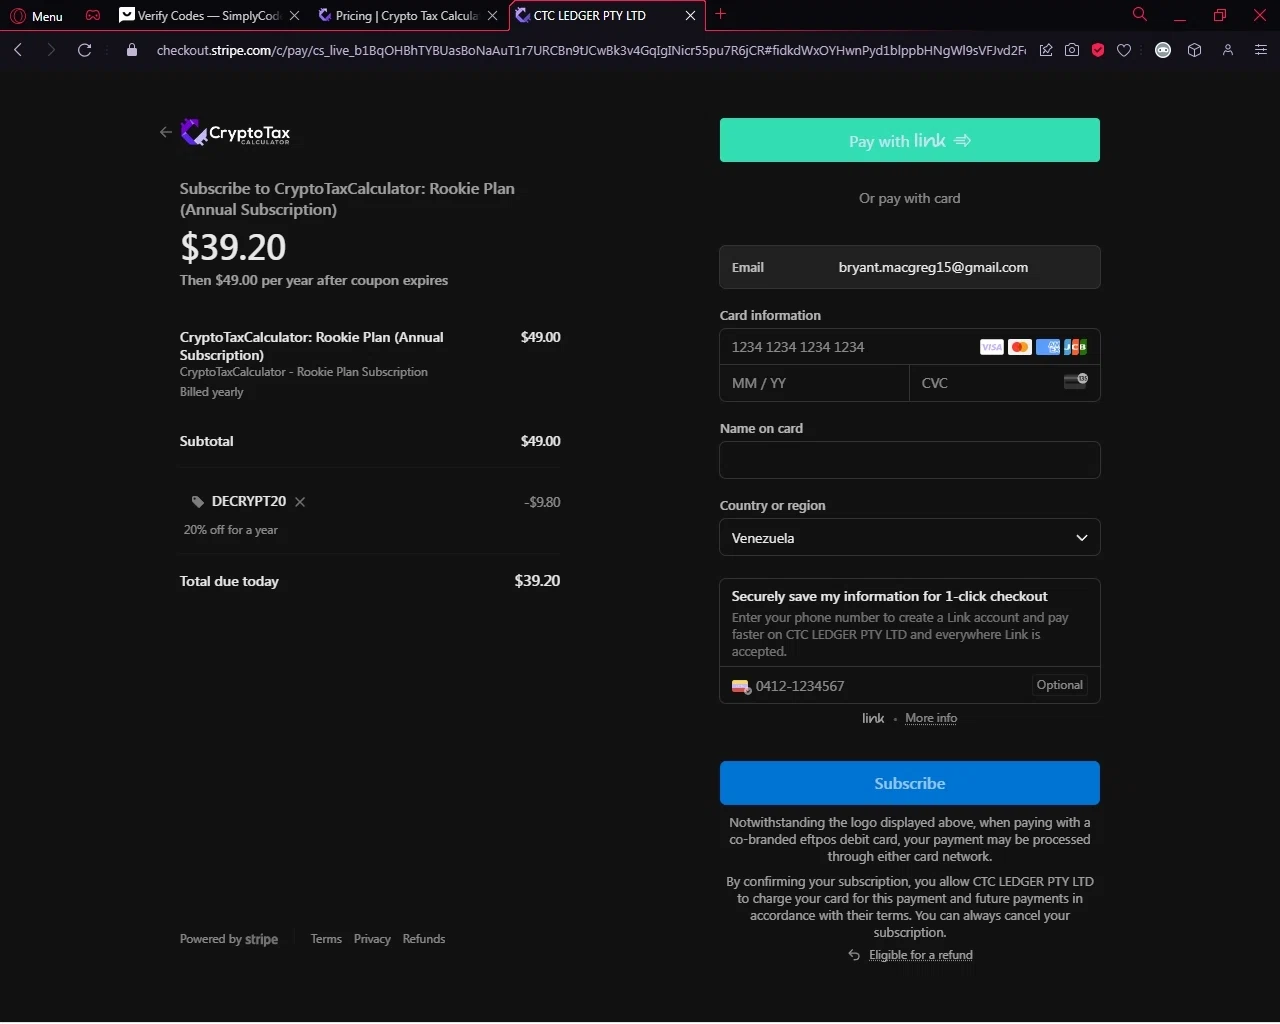Click the Subscribe button
Screen dimensions: 1280x1024
(x=910, y=783)
